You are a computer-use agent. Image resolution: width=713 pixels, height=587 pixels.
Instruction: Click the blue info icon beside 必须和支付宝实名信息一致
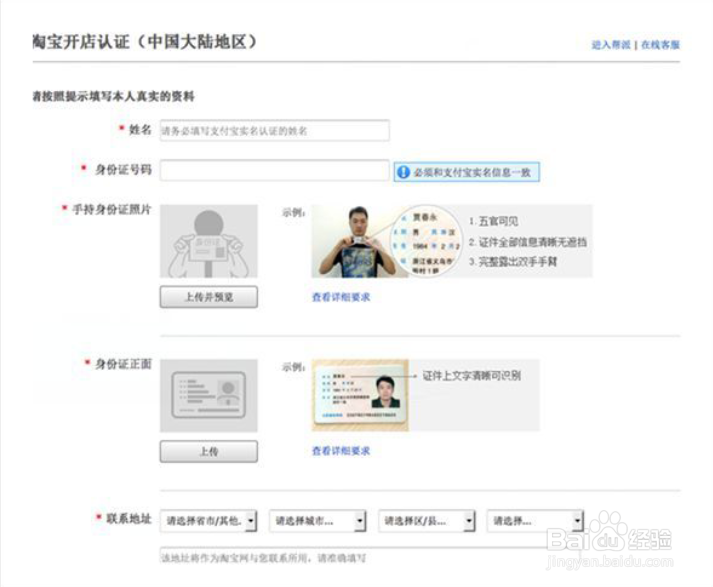click(403, 172)
